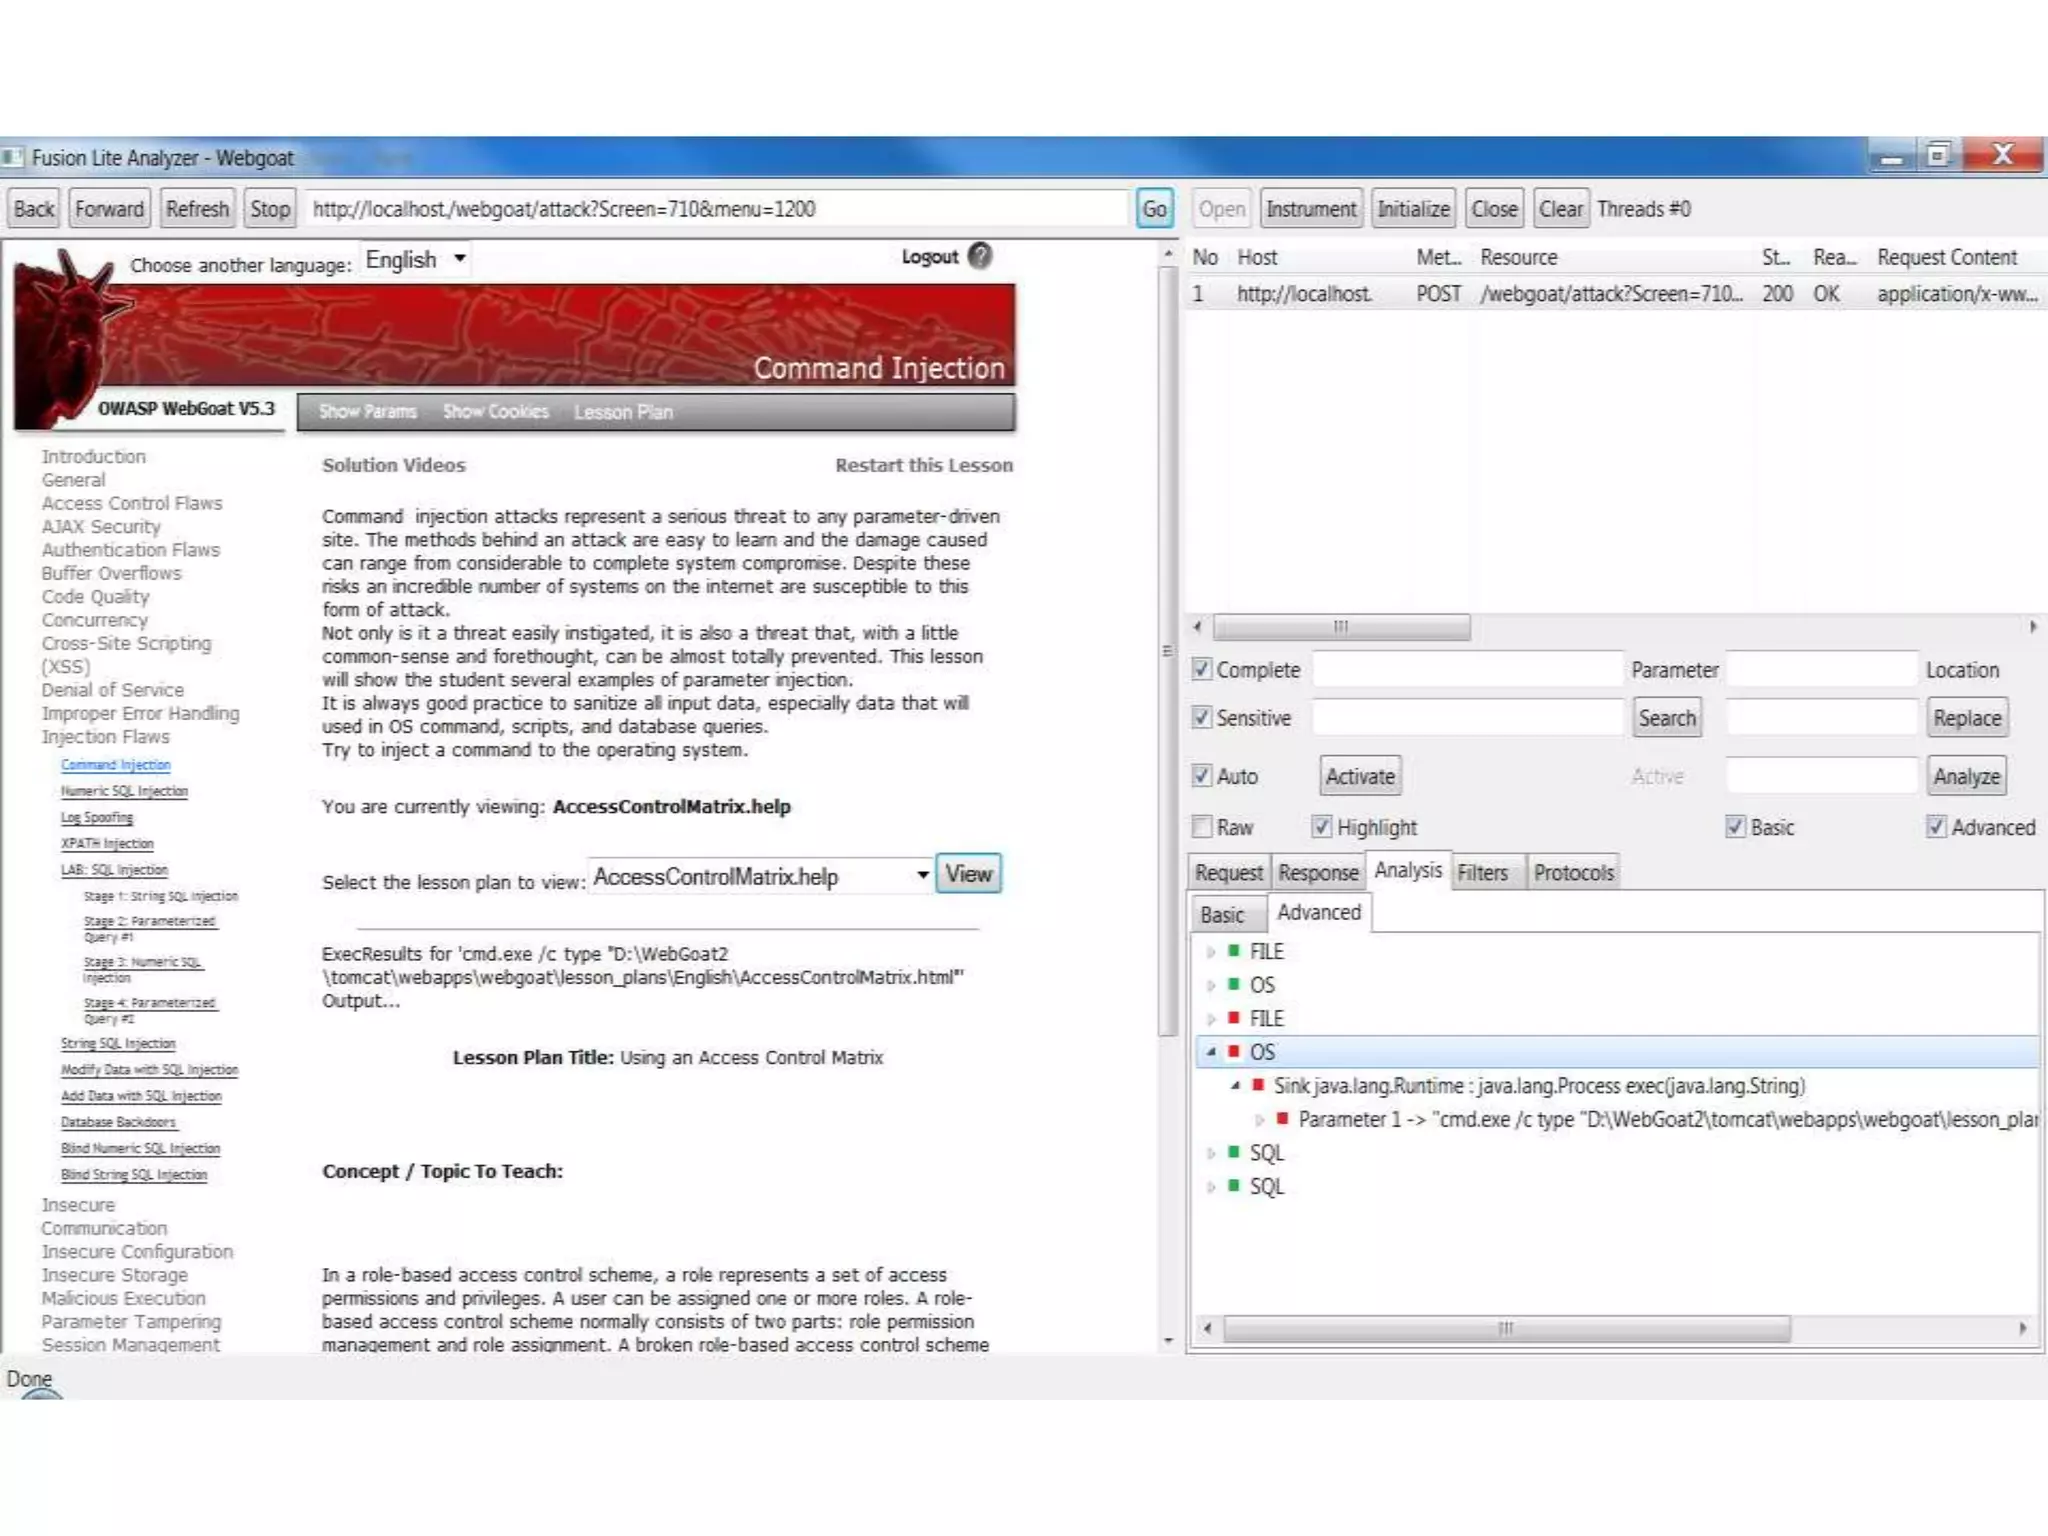Click the red Sink java.lang.Runtime marker

pos(1258,1085)
